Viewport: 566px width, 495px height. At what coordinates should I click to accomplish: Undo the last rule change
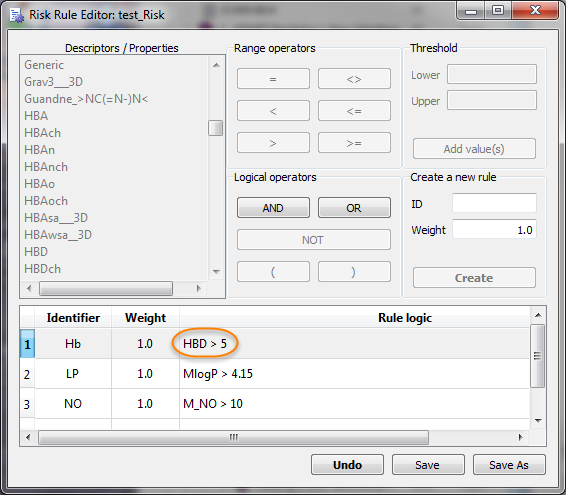(347, 465)
